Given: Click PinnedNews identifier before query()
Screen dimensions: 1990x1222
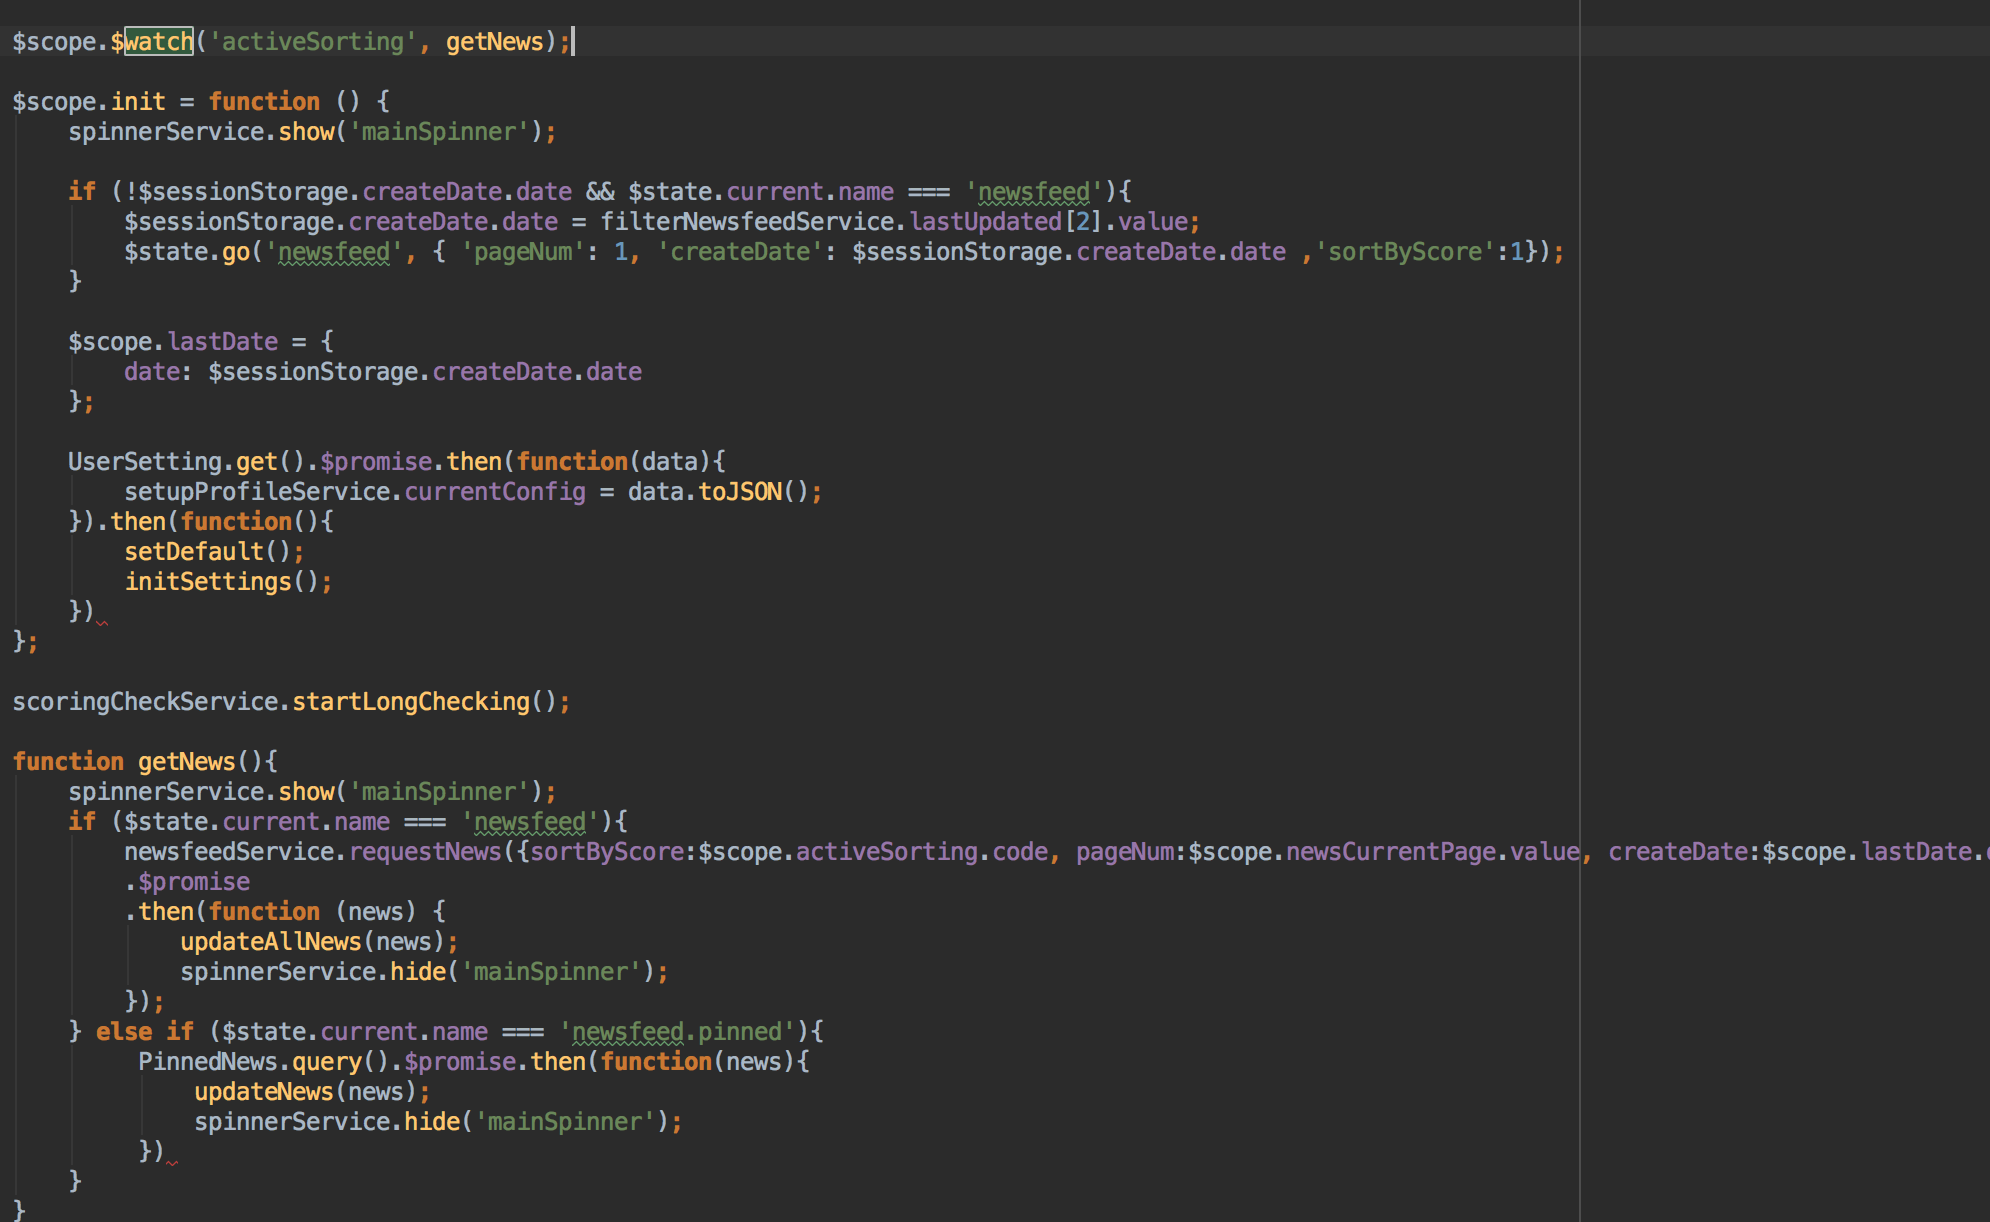Looking at the screenshot, I should click(207, 1062).
